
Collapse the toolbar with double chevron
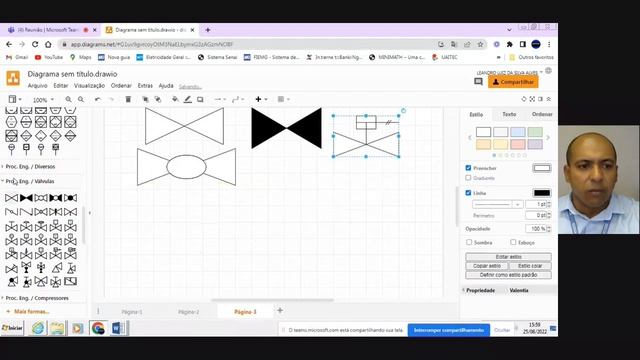(549, 99)
